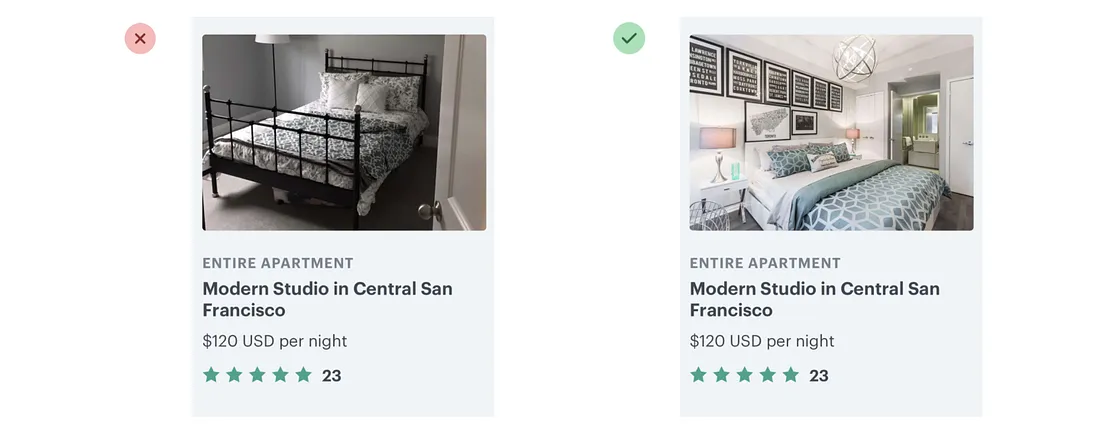The height and width of the screenshot is (433, 1100).
Task: Click the first rating star on the right card
Action: [x=698, y=375]
